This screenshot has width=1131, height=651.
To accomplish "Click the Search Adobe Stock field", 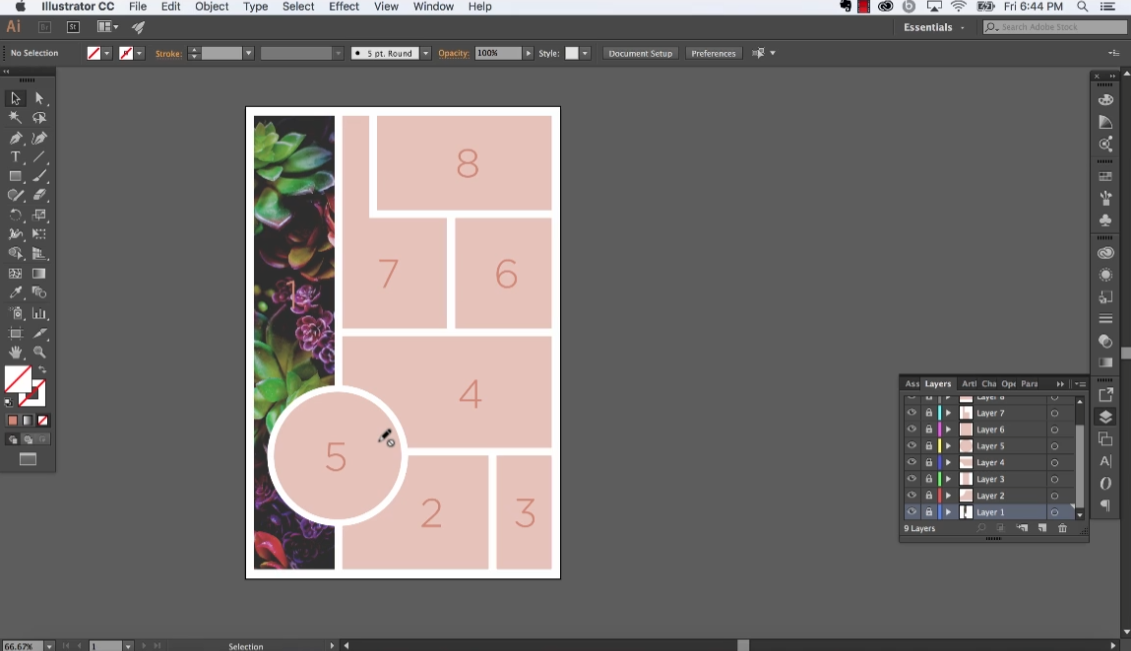I will 1054,27.
